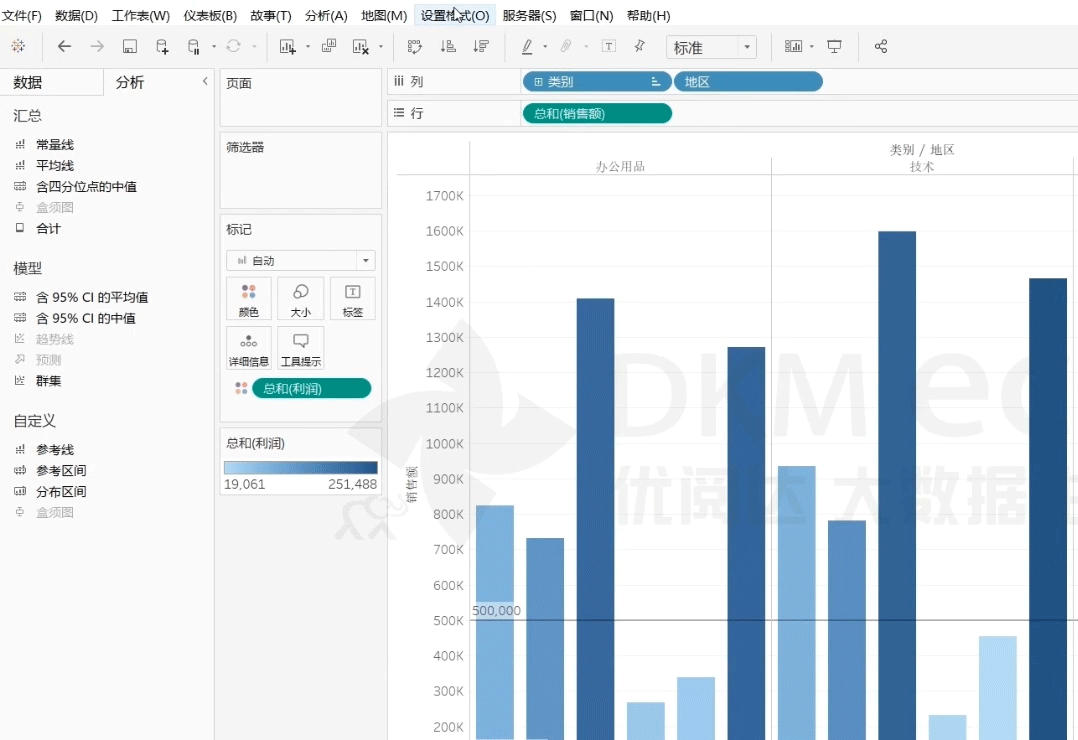1078x740 pixels.
Task: Select 群集 under the 模型 section
Action: 48,381
